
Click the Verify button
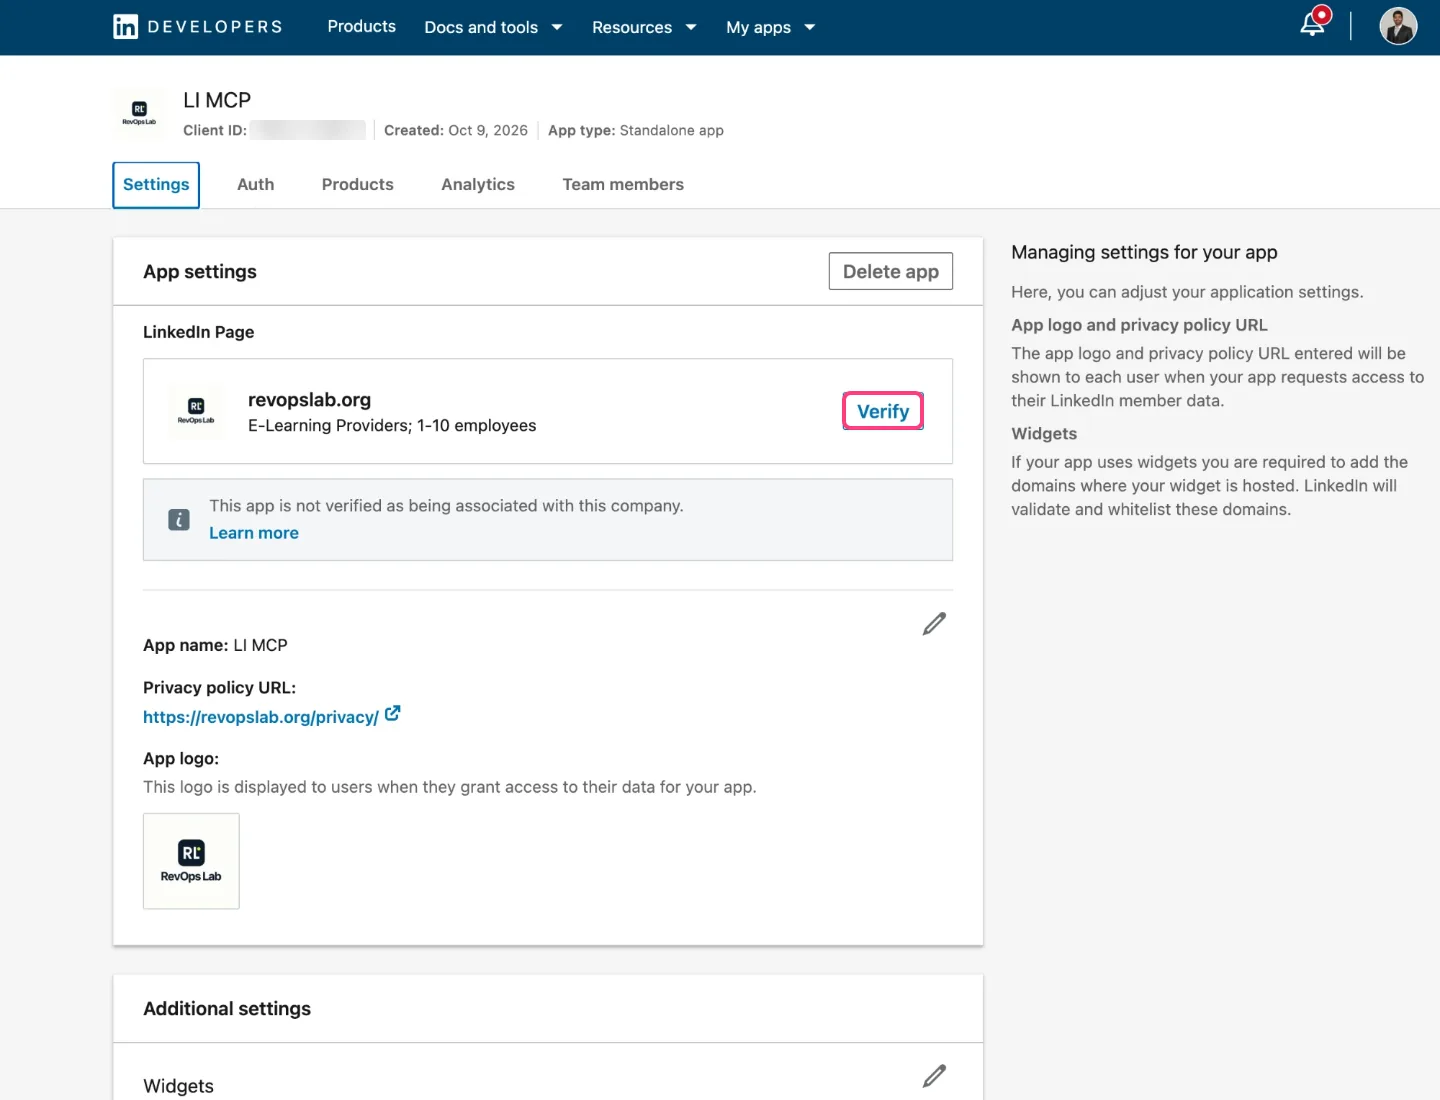883,411
